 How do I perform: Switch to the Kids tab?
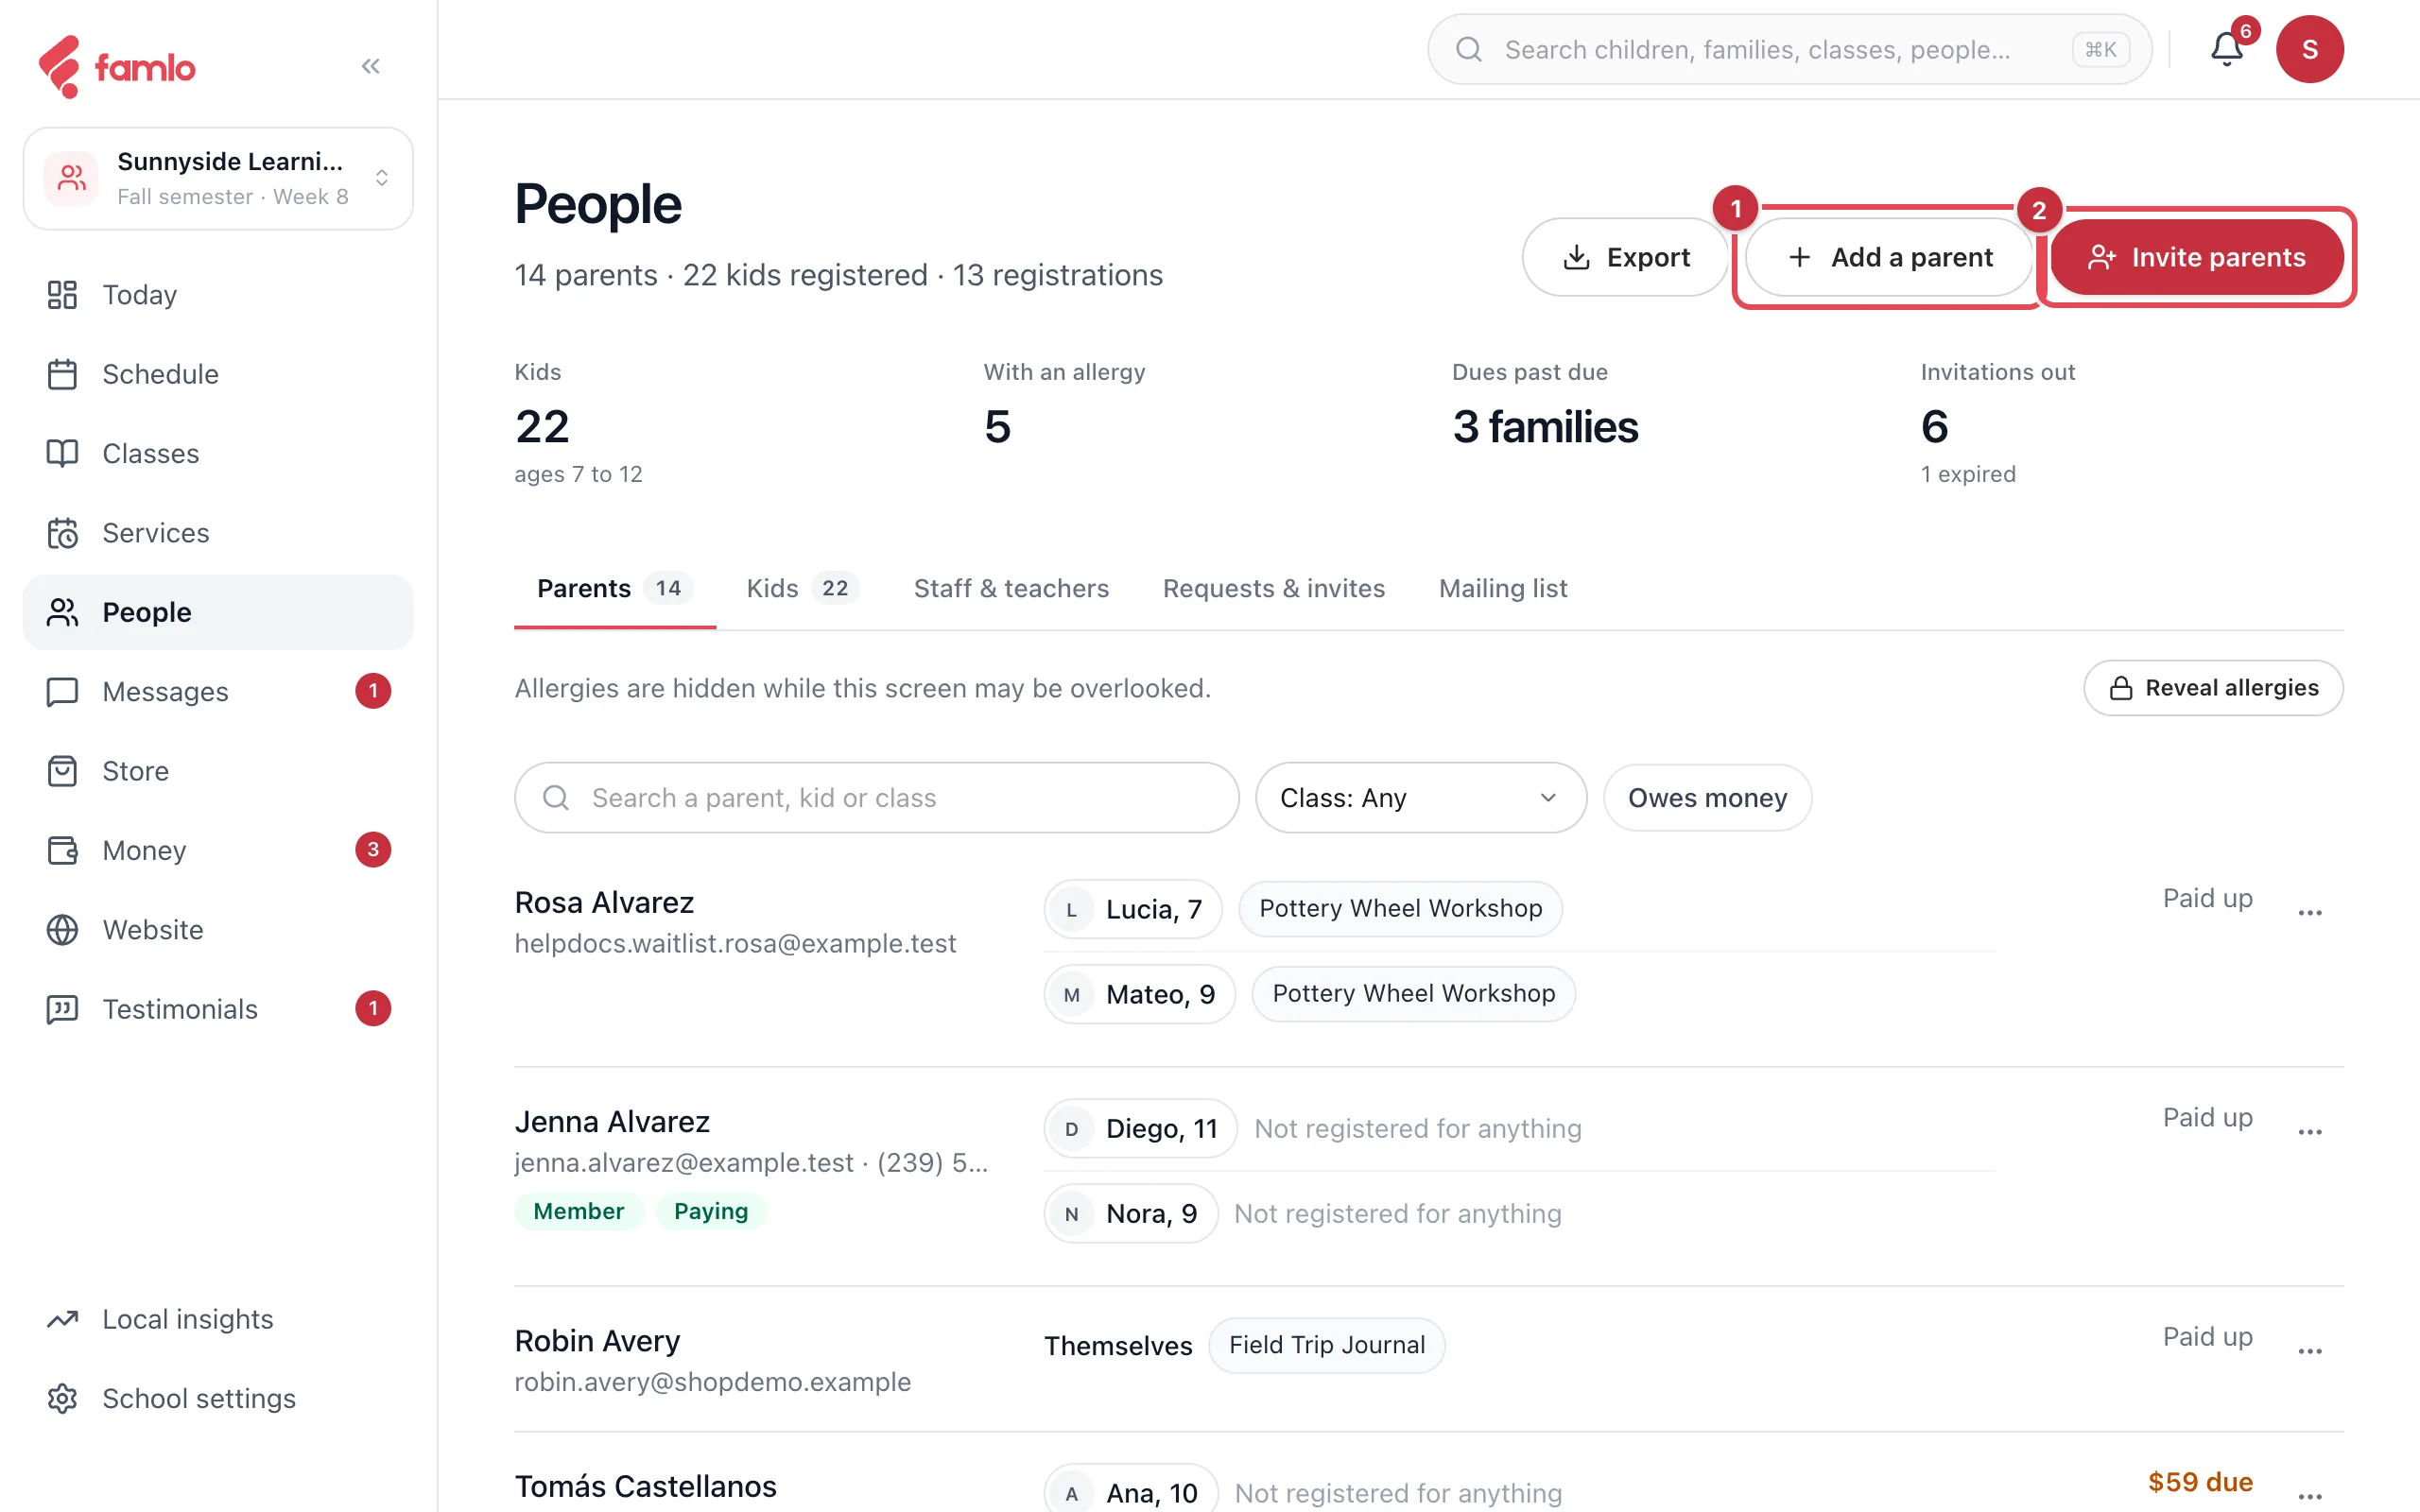[802, 588]
